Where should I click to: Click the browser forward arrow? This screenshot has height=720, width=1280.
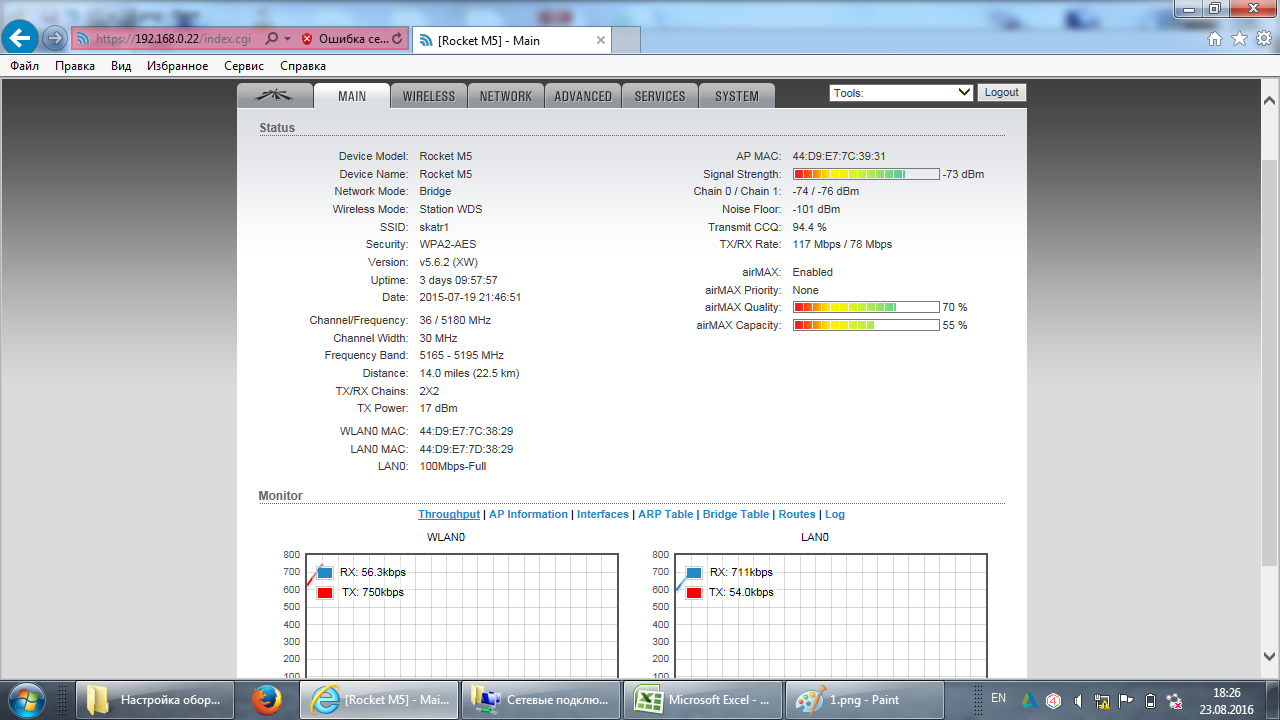pyautogui.click(x=54, y=39)
